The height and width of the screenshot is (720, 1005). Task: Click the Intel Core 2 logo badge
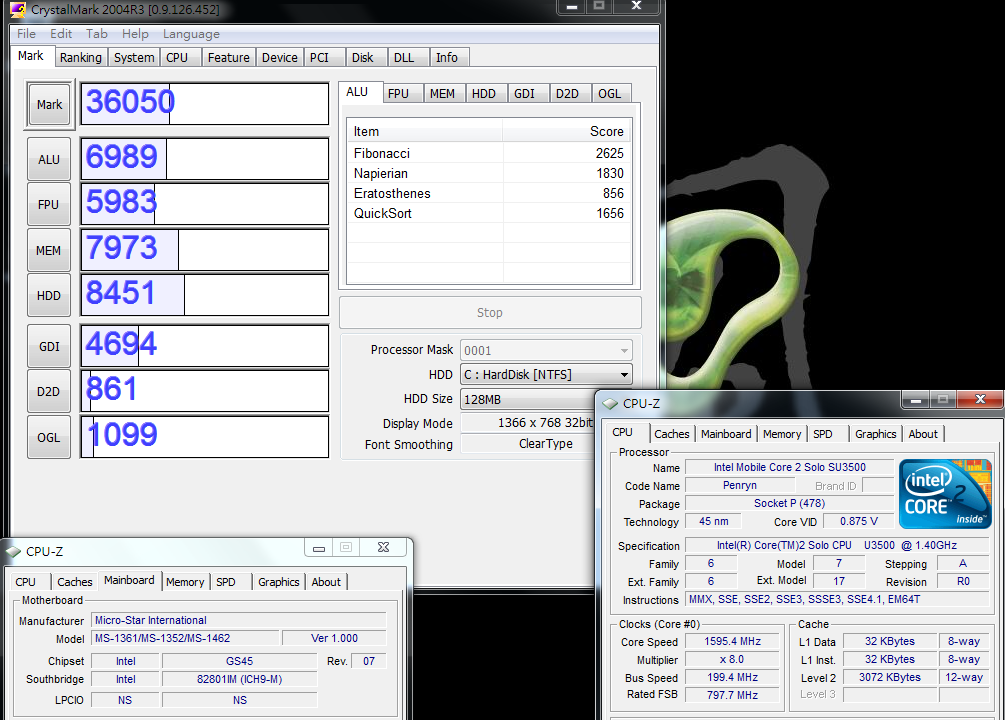click(945, 494)
